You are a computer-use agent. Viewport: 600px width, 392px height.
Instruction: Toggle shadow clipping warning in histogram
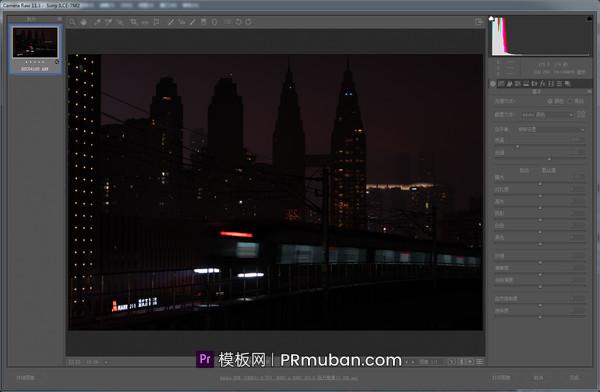pos(492,18)
